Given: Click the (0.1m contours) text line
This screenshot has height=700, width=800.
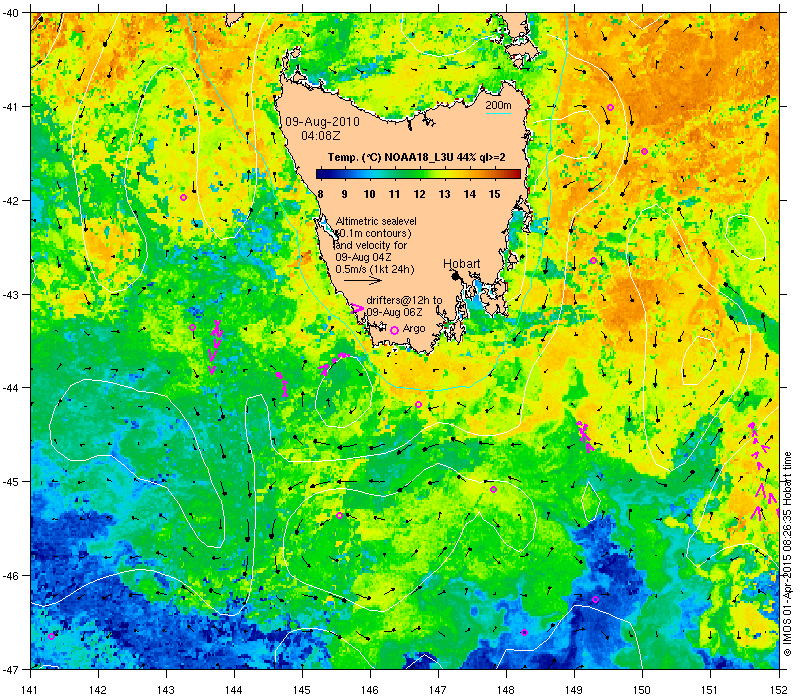Looking at the screenshot, I should 373,233.
